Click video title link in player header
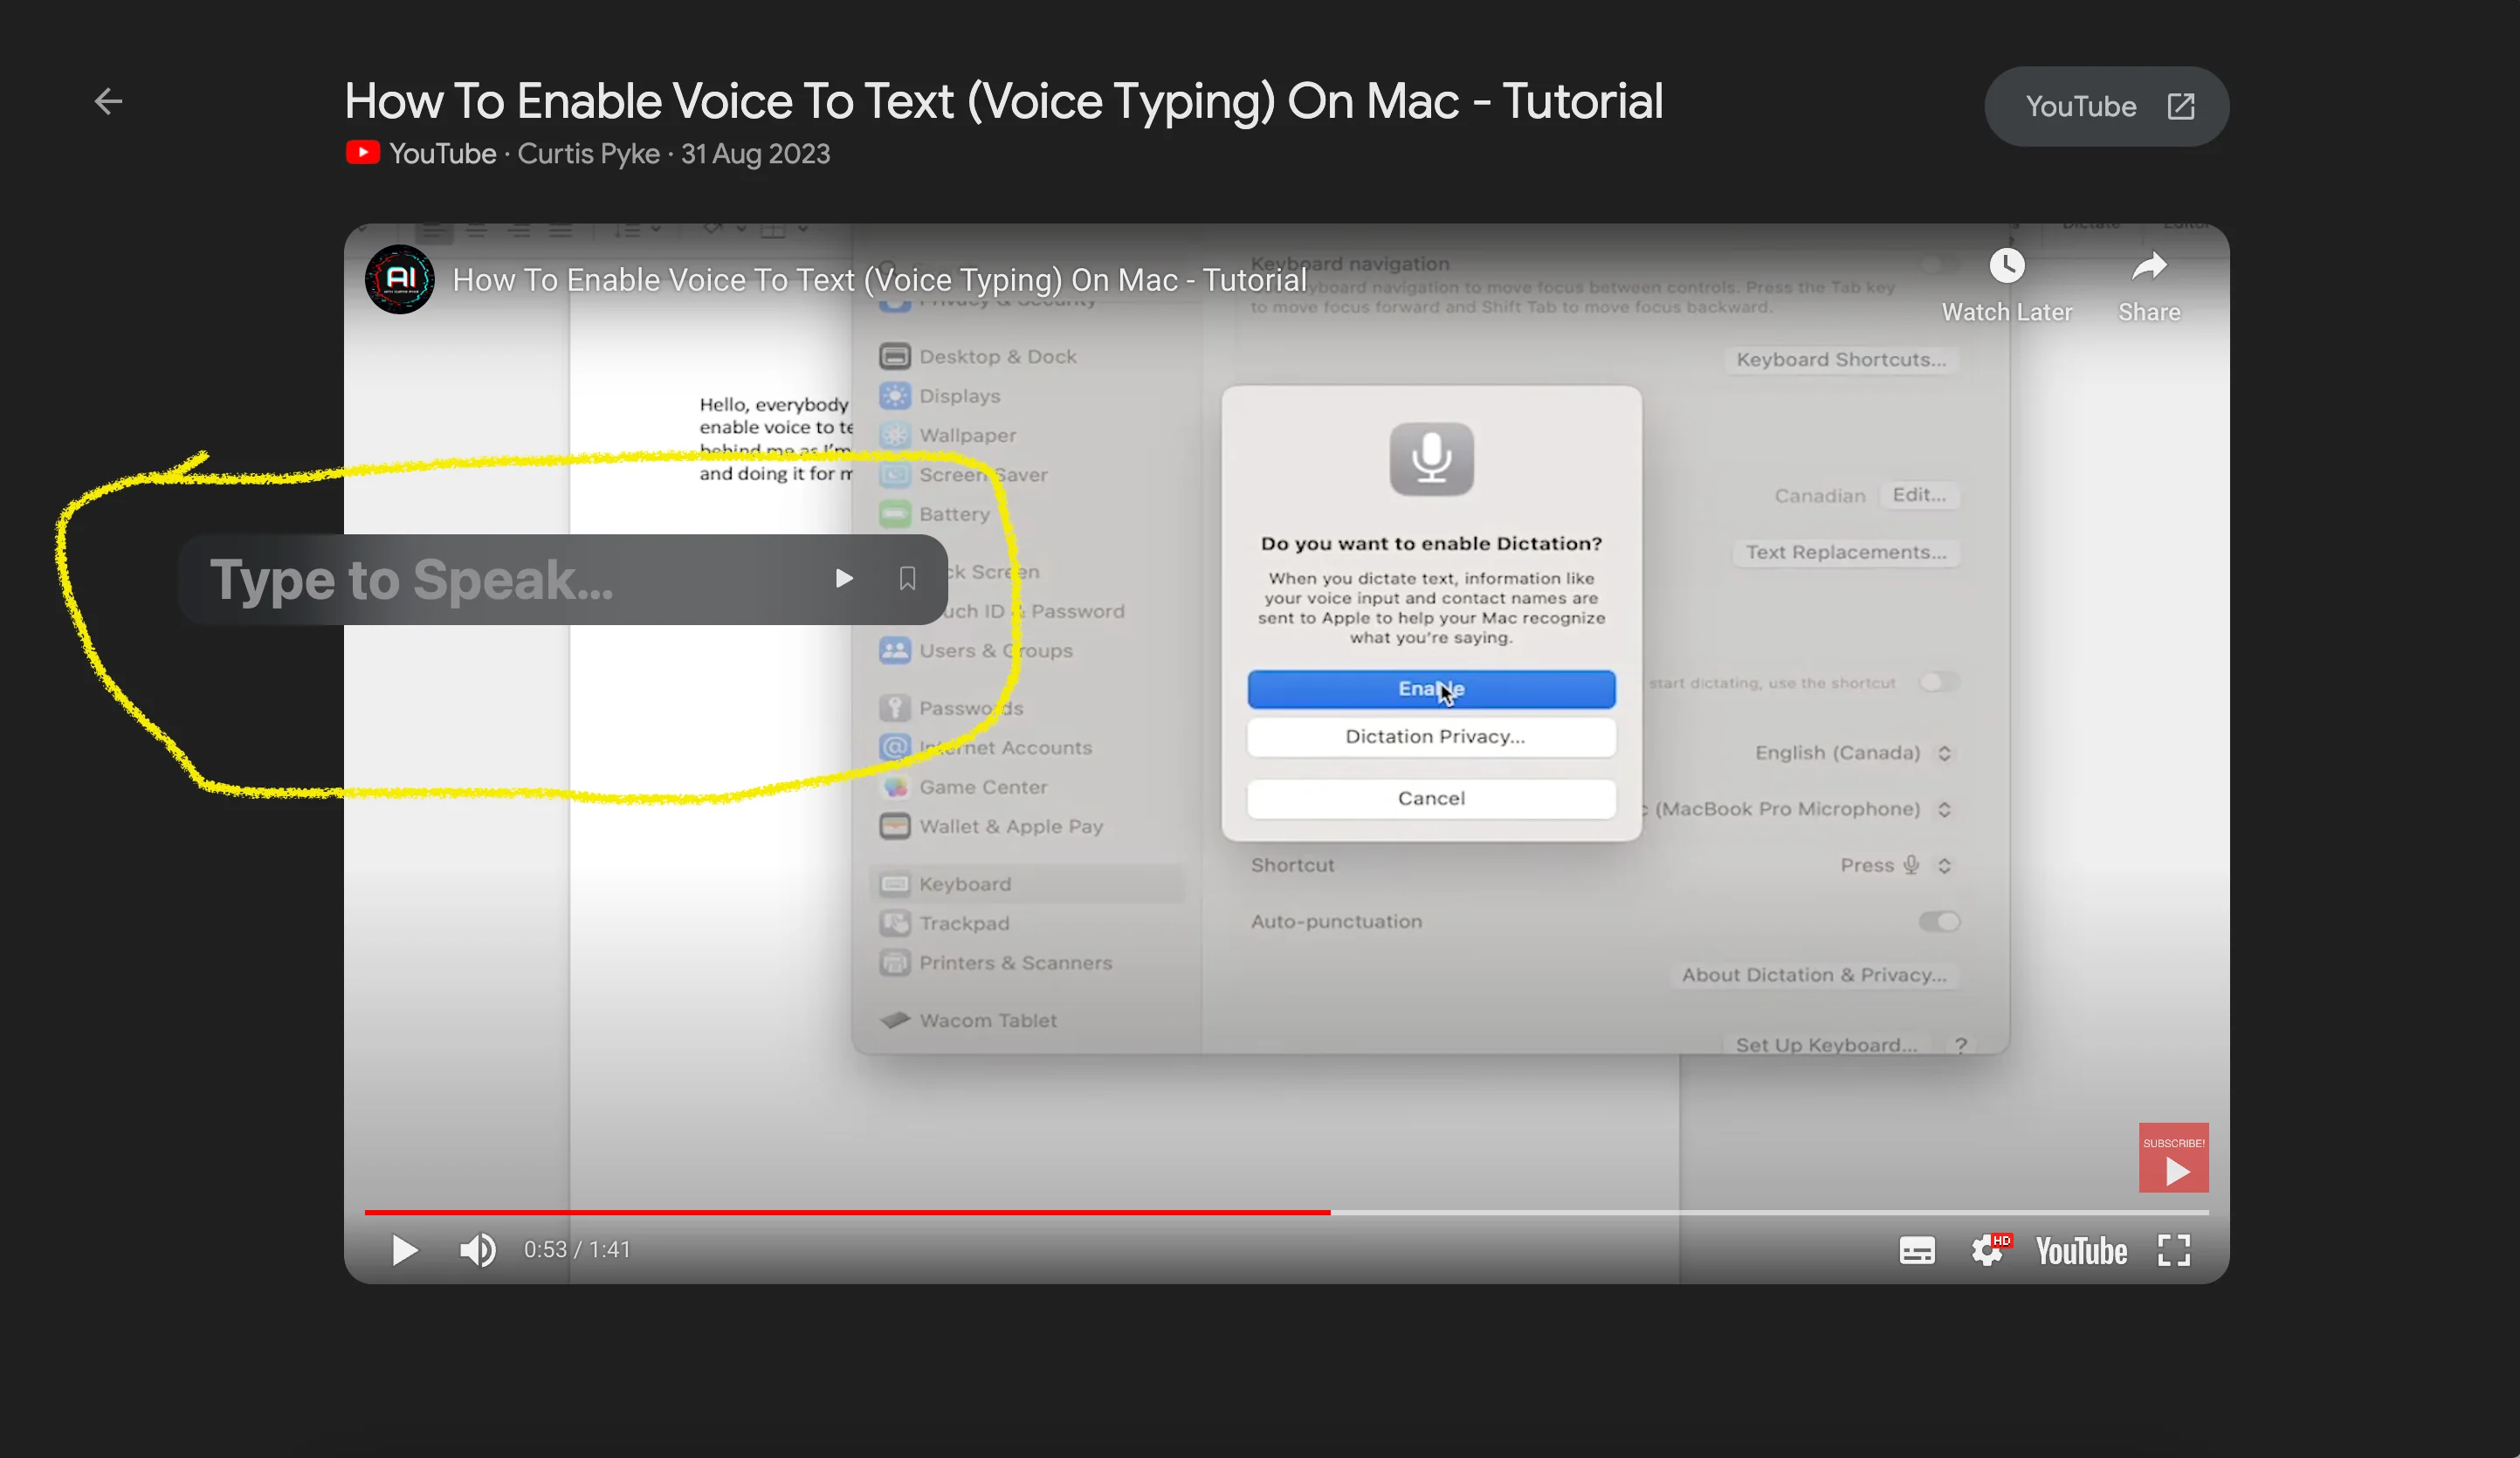 click(x=879, y=280)
